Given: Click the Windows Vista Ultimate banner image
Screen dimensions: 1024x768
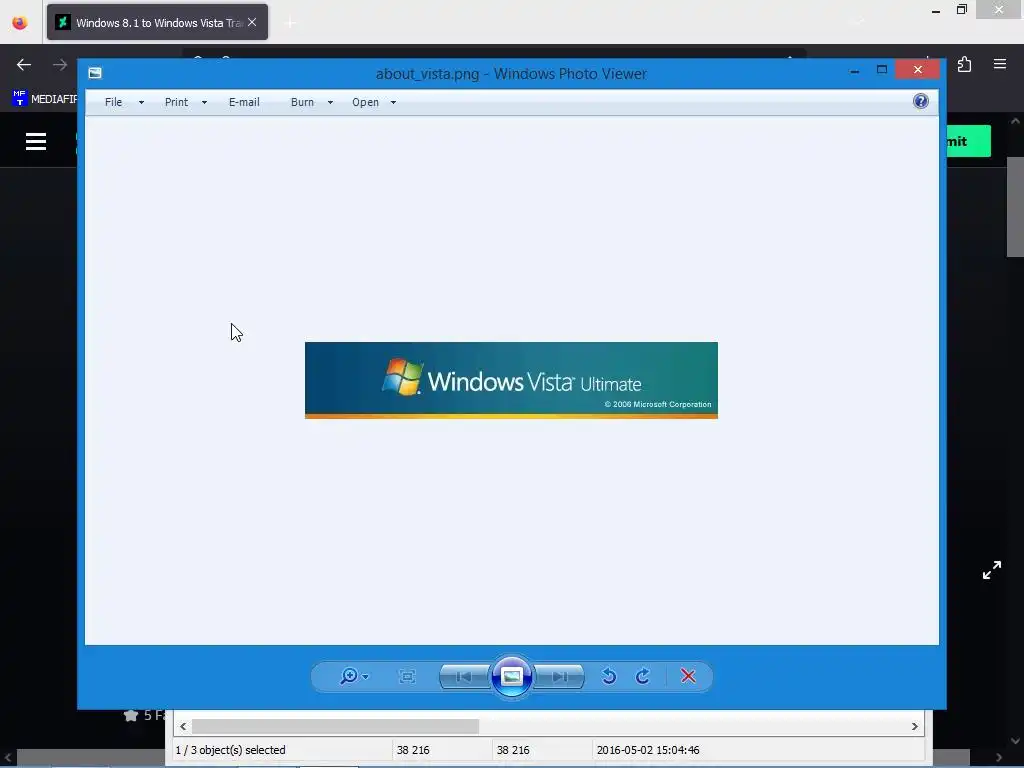Looking at the screenshot, I should click(x=511, y=380).
